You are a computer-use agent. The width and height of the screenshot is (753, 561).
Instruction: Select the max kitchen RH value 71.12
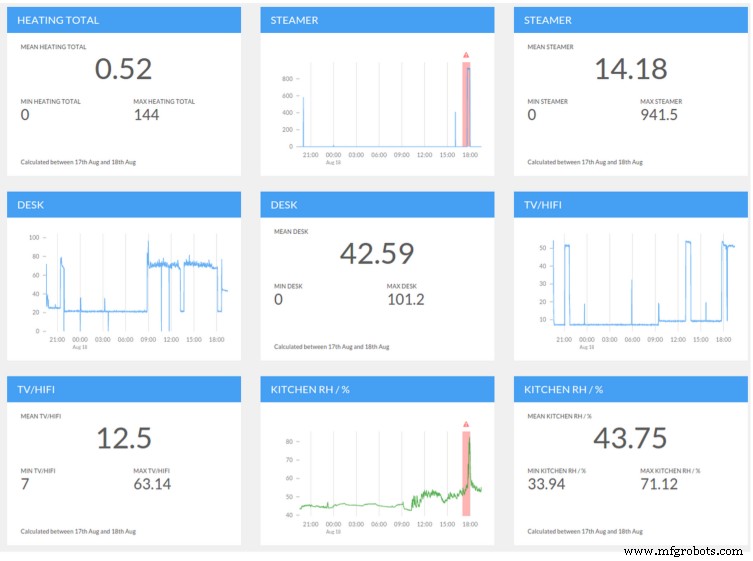click(x=659, y=484)
